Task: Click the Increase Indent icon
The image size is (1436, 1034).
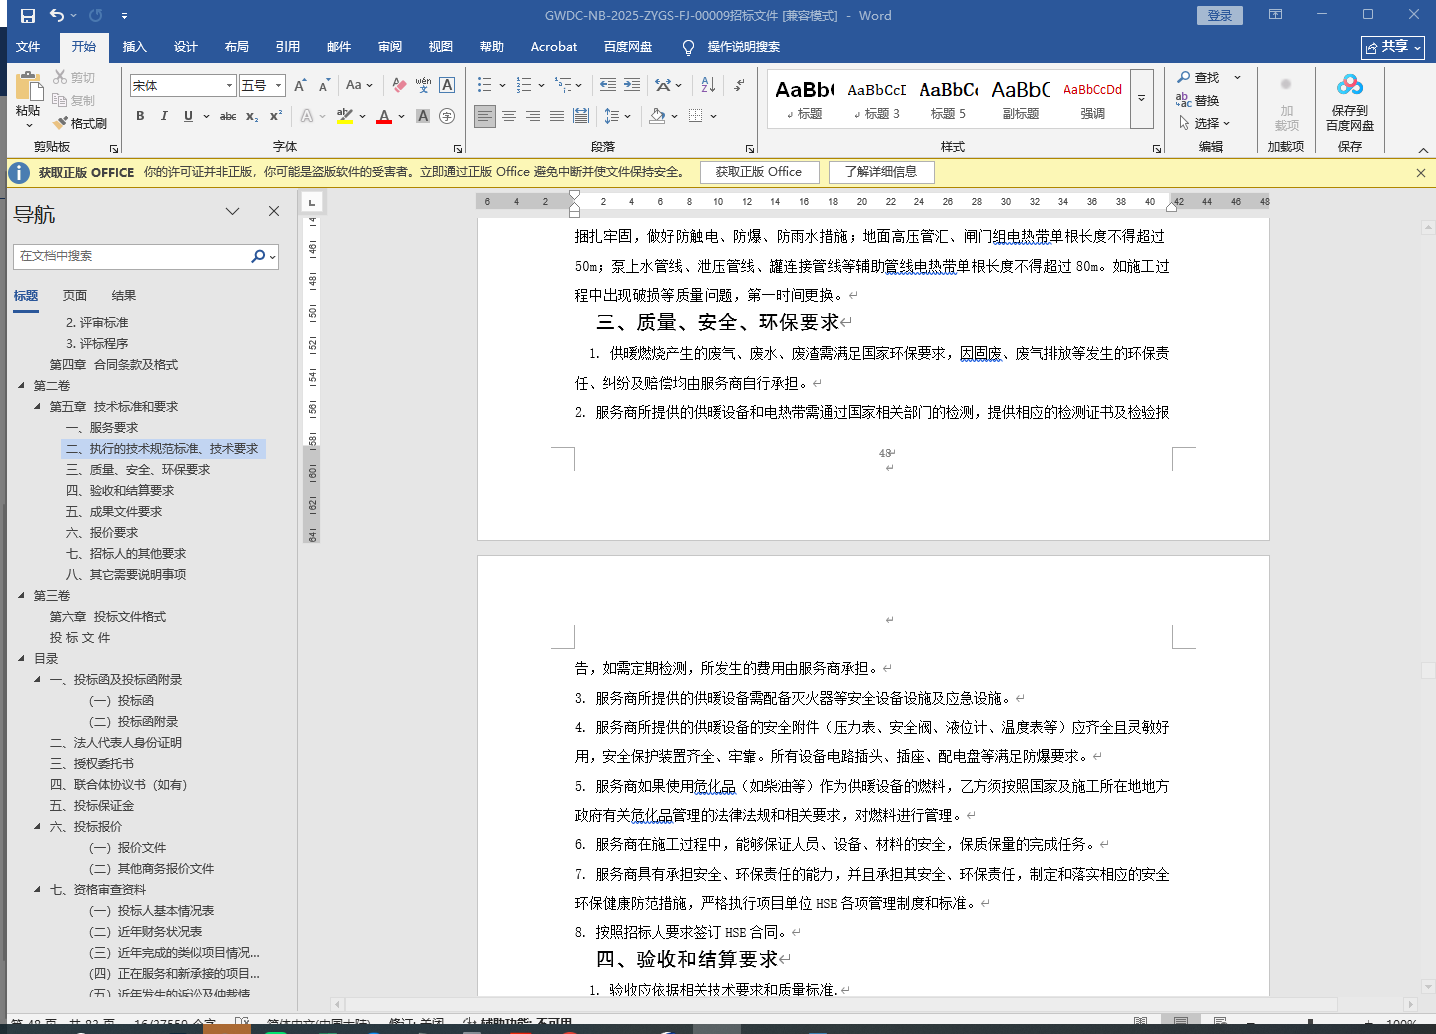Action: 632,85
